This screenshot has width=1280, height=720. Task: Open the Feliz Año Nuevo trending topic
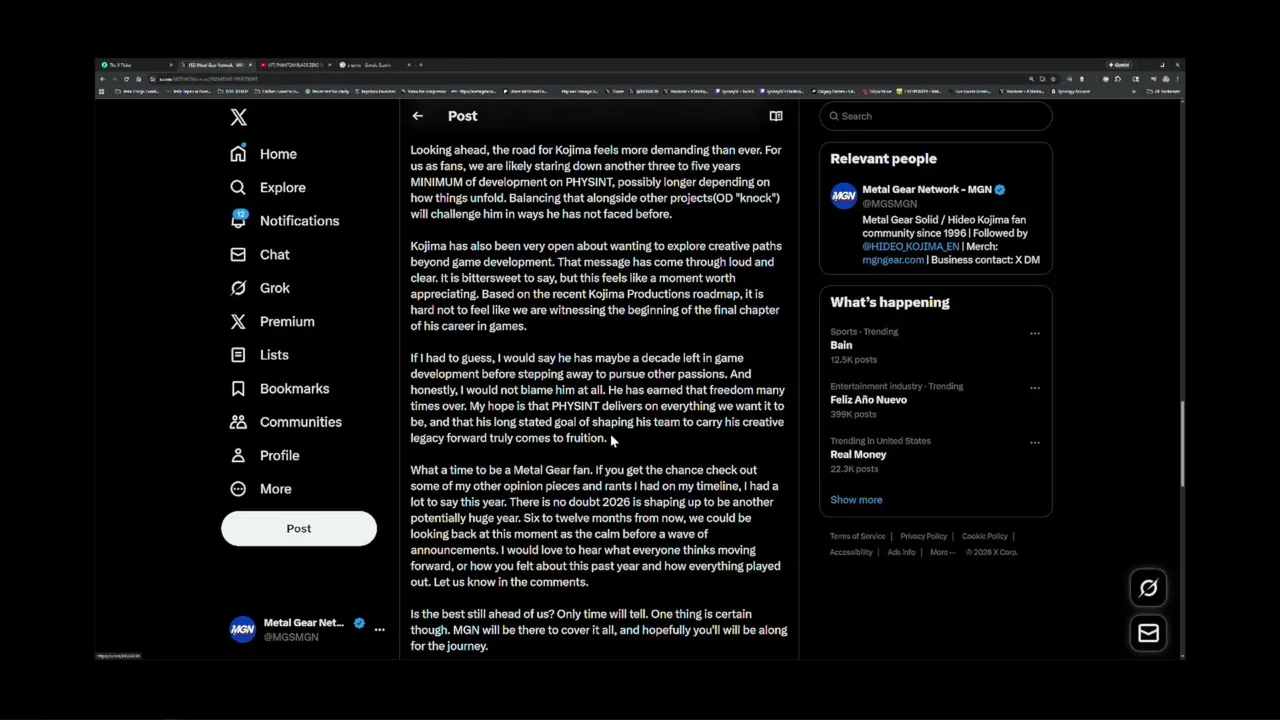[x=868, y=400]
